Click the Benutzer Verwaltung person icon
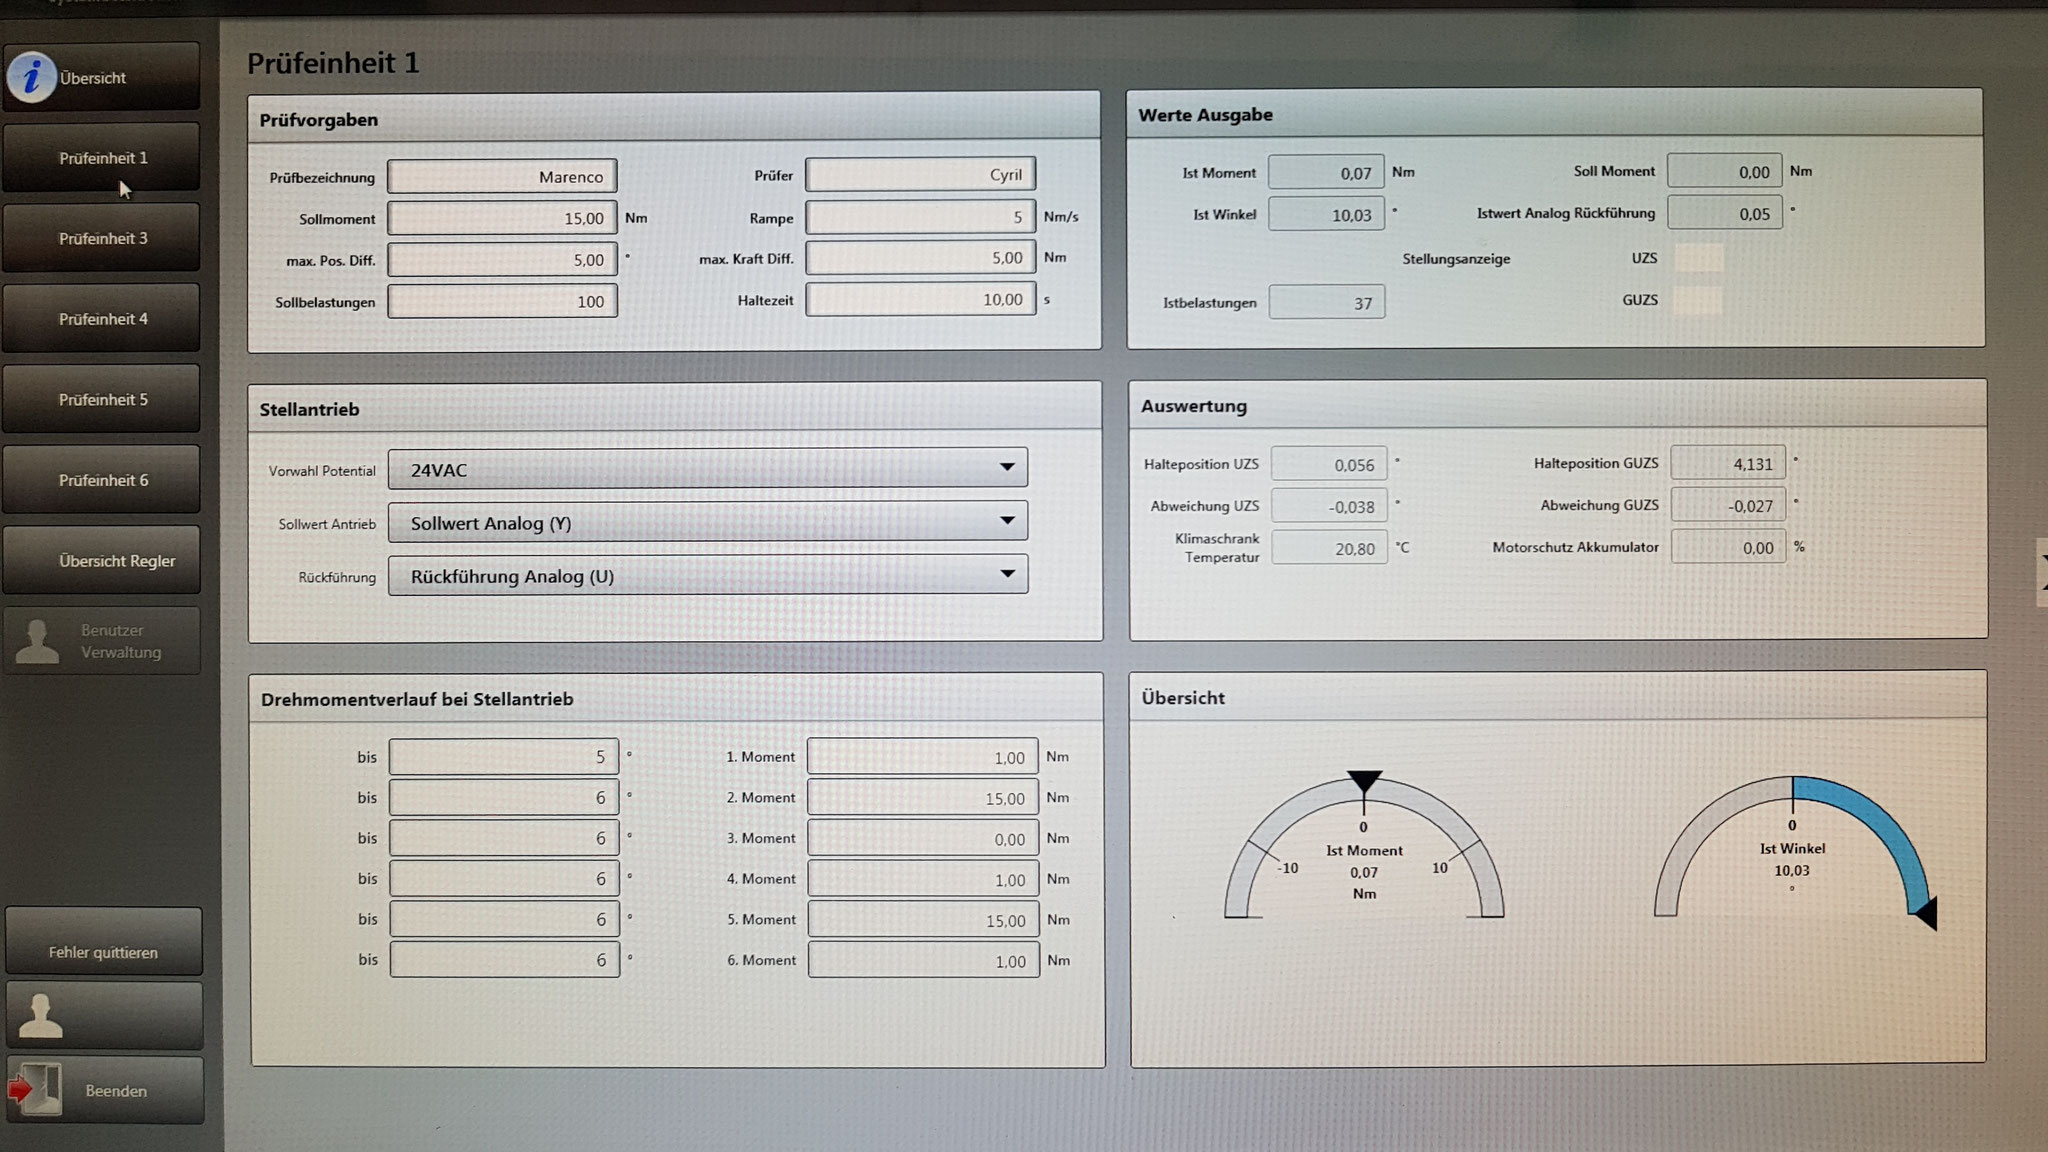Screen dimensions: 2048x1152 38,642
